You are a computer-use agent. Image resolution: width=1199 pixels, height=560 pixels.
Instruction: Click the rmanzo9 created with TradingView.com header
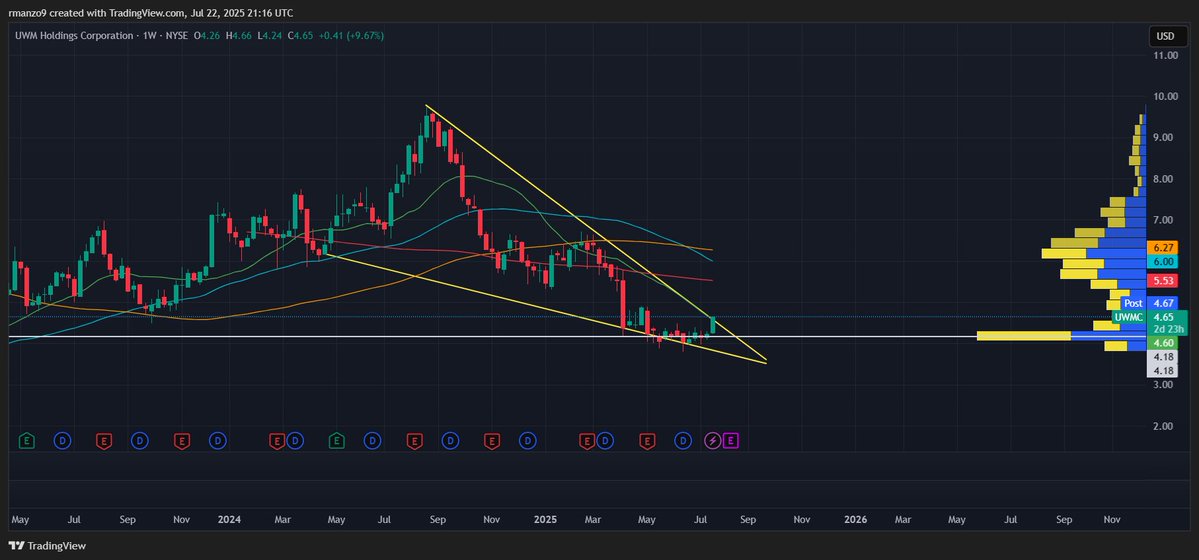151,13
